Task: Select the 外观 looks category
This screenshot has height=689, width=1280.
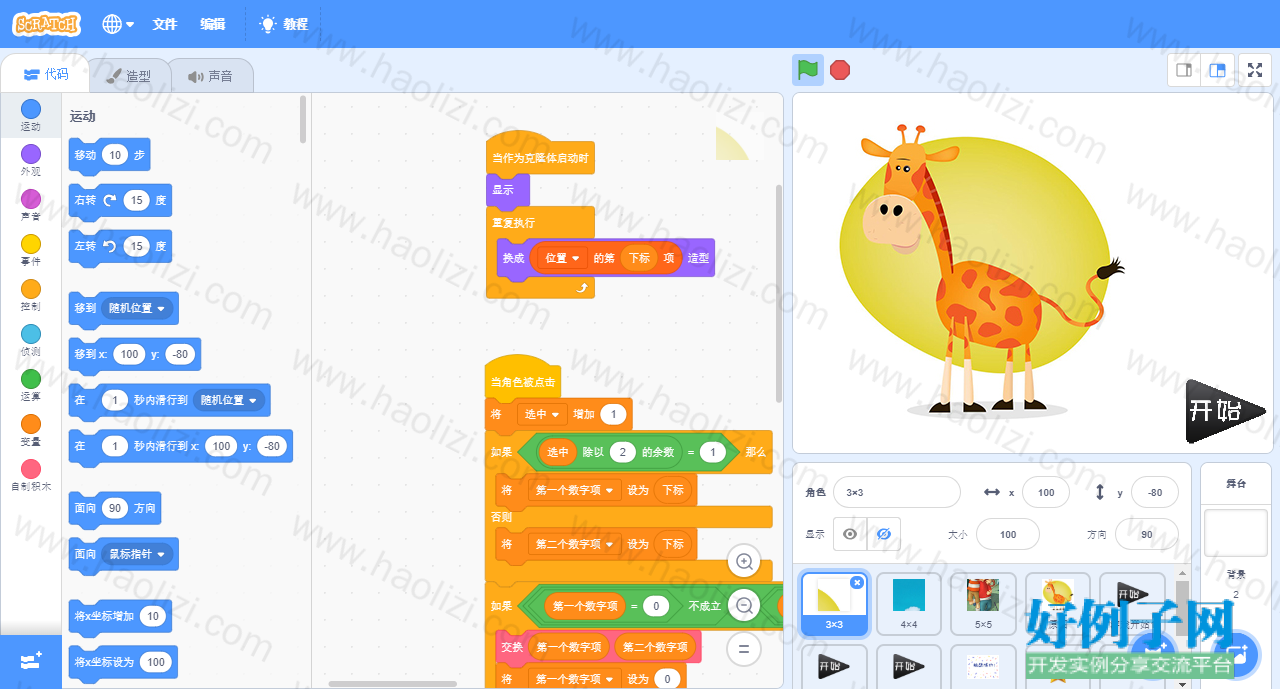Action: pyautogui.click(x=31, y=160)
